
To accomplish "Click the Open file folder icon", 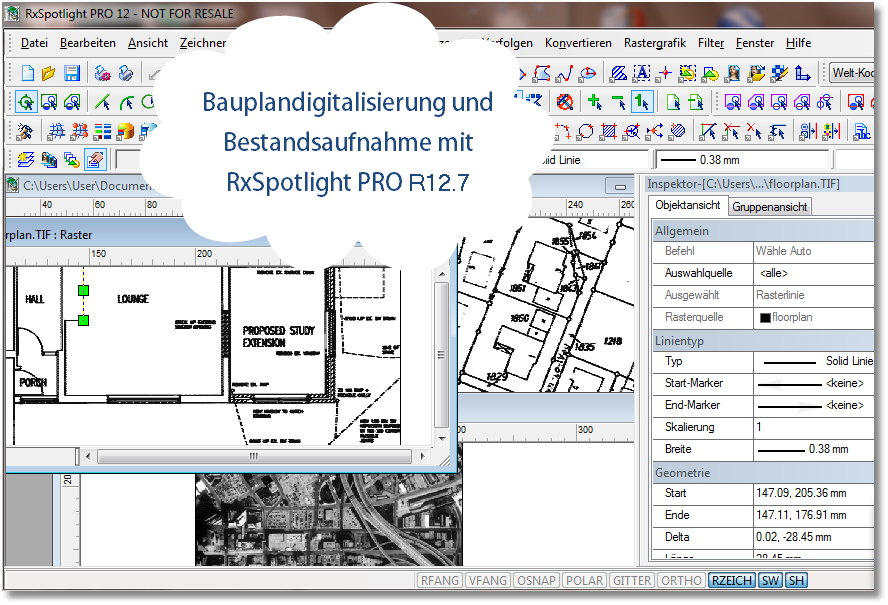I will pyautogui.click(x=49, y=73).
